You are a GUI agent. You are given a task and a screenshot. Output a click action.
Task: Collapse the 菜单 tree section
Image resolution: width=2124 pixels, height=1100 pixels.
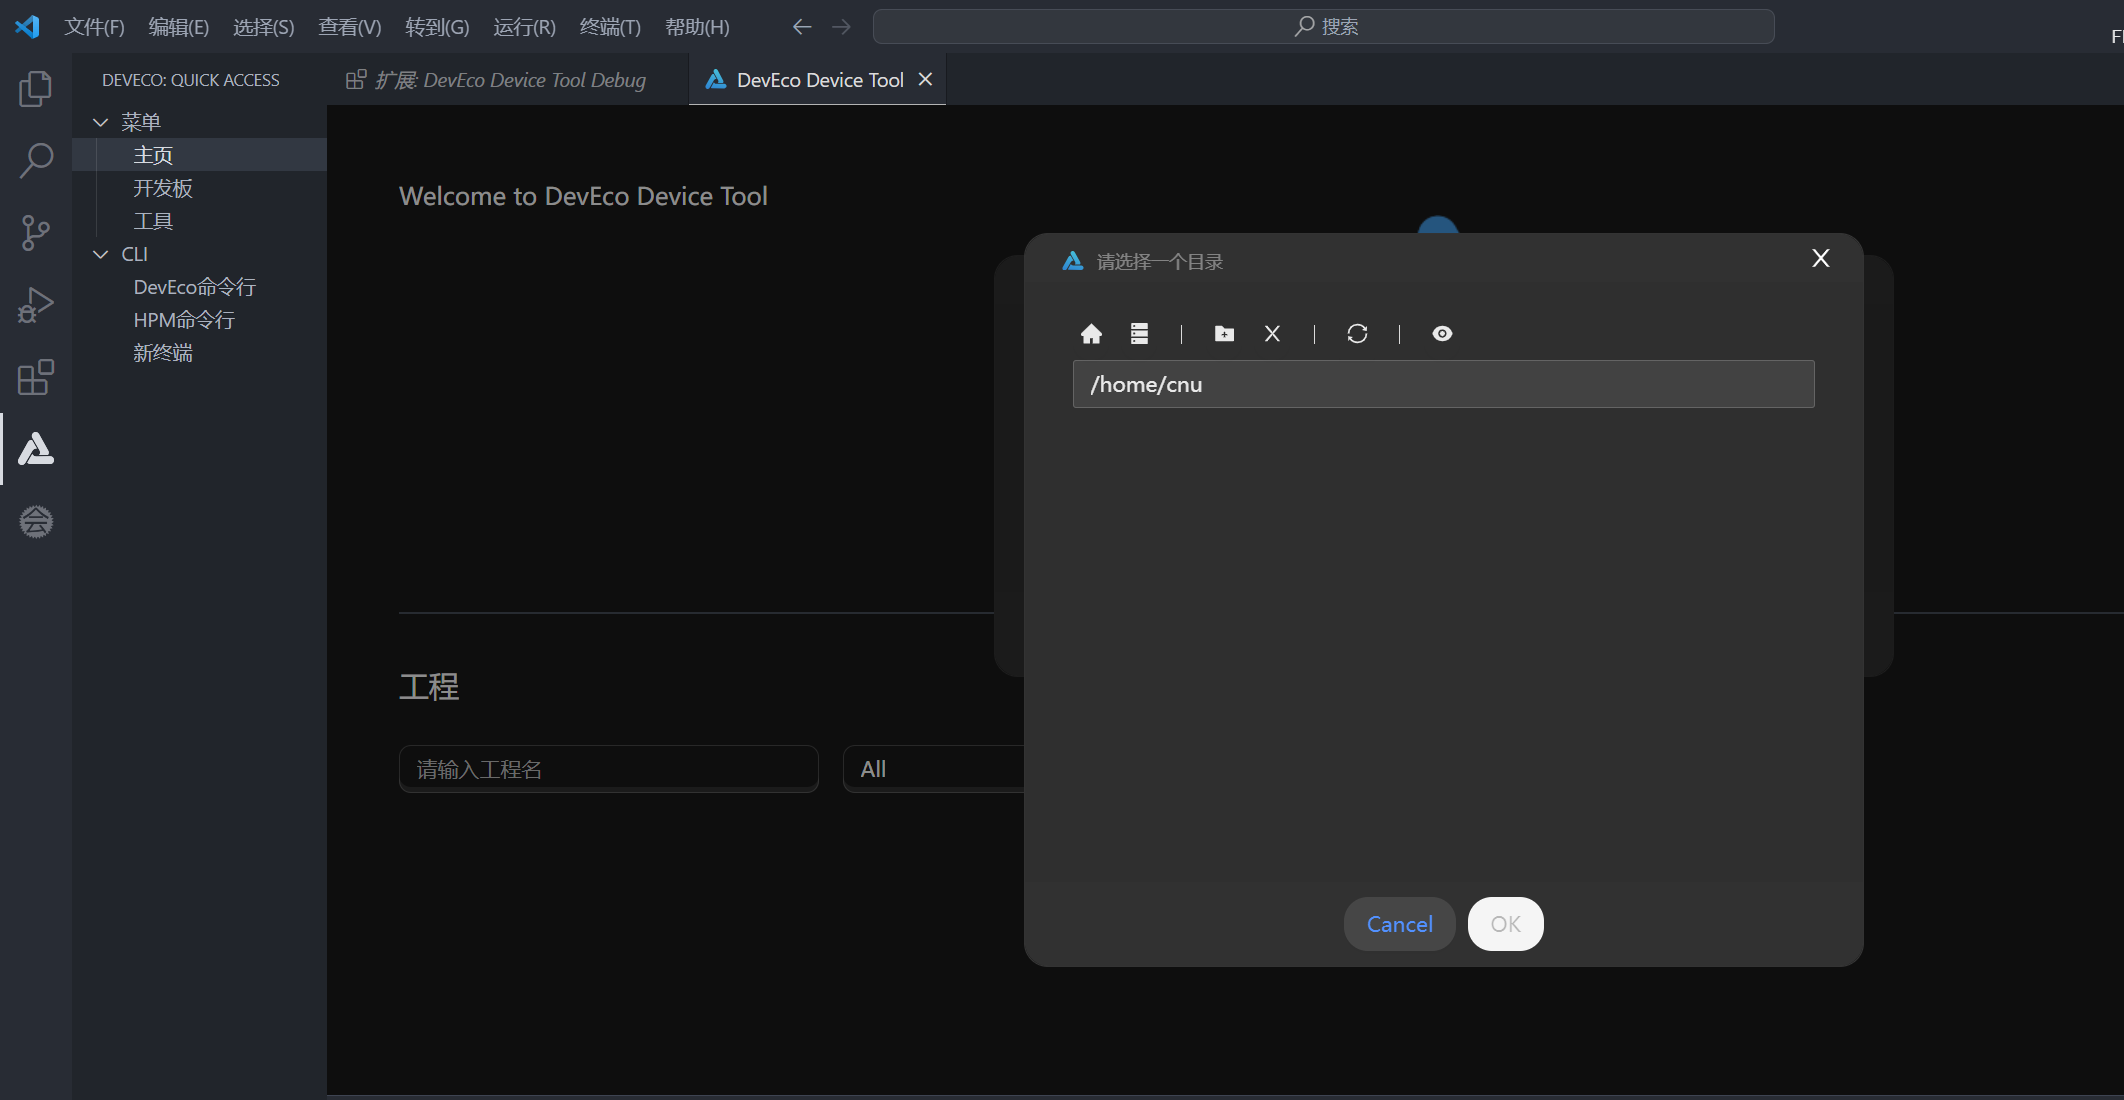[100, 122]
